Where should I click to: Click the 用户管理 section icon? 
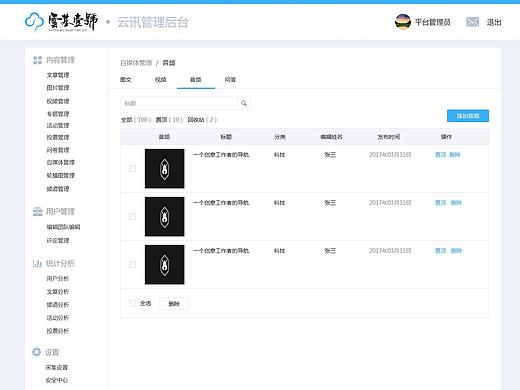37,211
